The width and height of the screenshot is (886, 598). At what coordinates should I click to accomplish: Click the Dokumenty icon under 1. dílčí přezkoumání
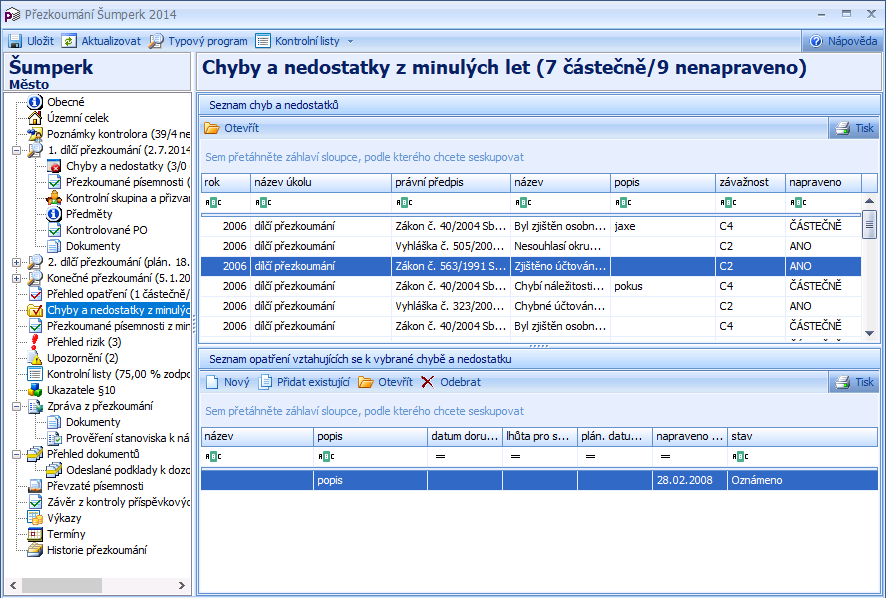tap(54, 246)
